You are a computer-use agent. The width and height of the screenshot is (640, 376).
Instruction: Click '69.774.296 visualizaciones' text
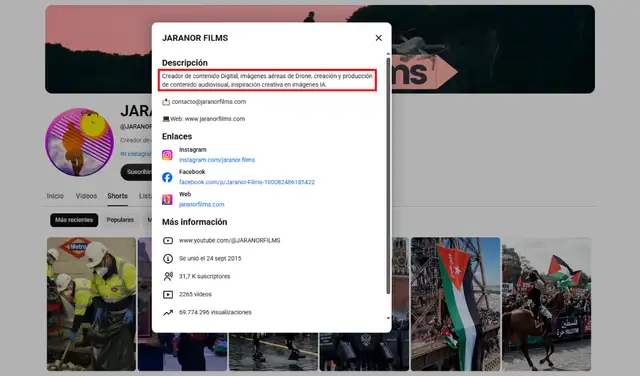coord(215,312)
